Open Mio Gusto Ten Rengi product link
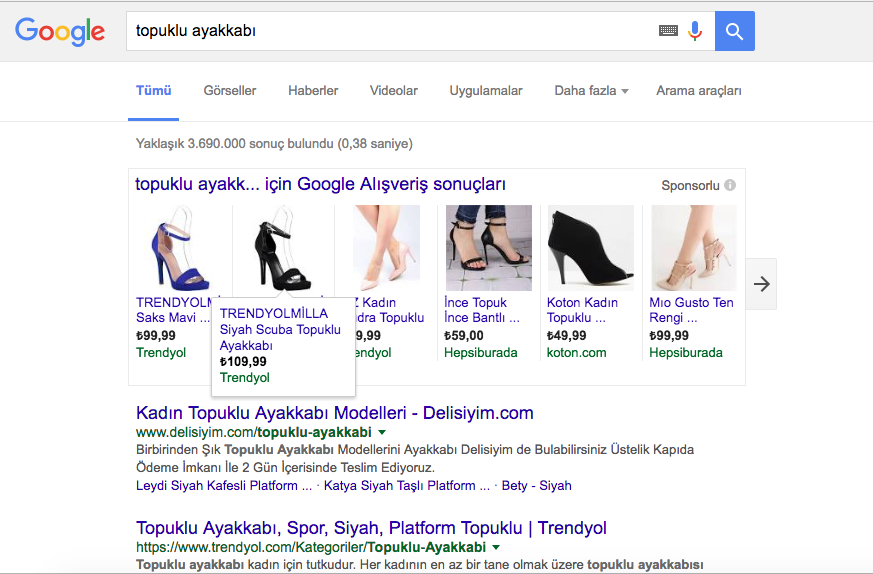Screen dimensions: 873x574 [691, 310]
